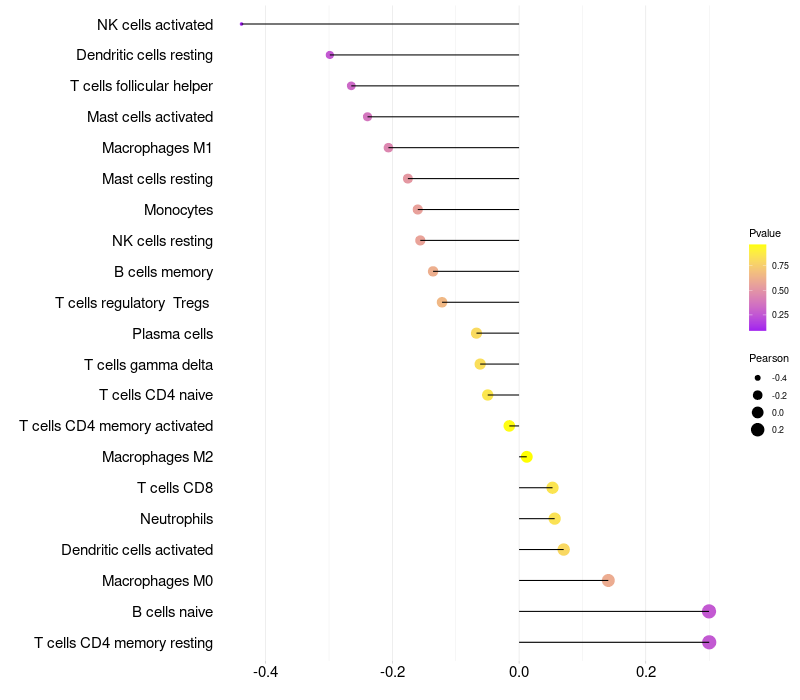
Task: Click the 0.2 x-axis tick label
Action: tap(645, 672)
